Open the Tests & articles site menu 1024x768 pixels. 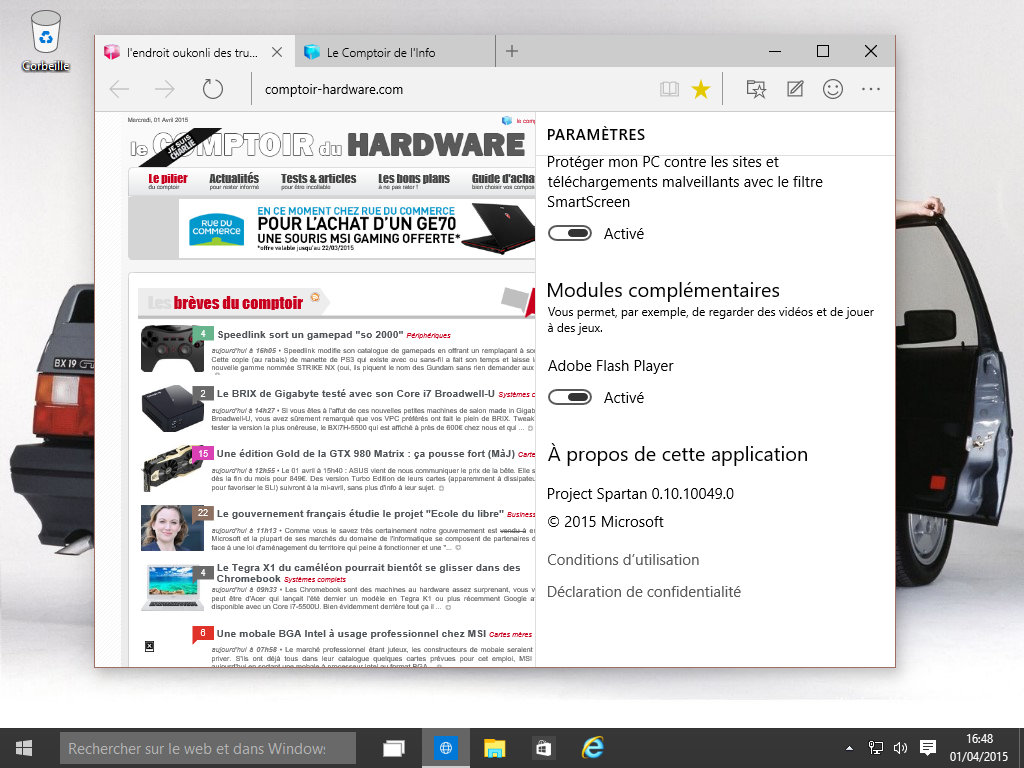click(318, 182)
